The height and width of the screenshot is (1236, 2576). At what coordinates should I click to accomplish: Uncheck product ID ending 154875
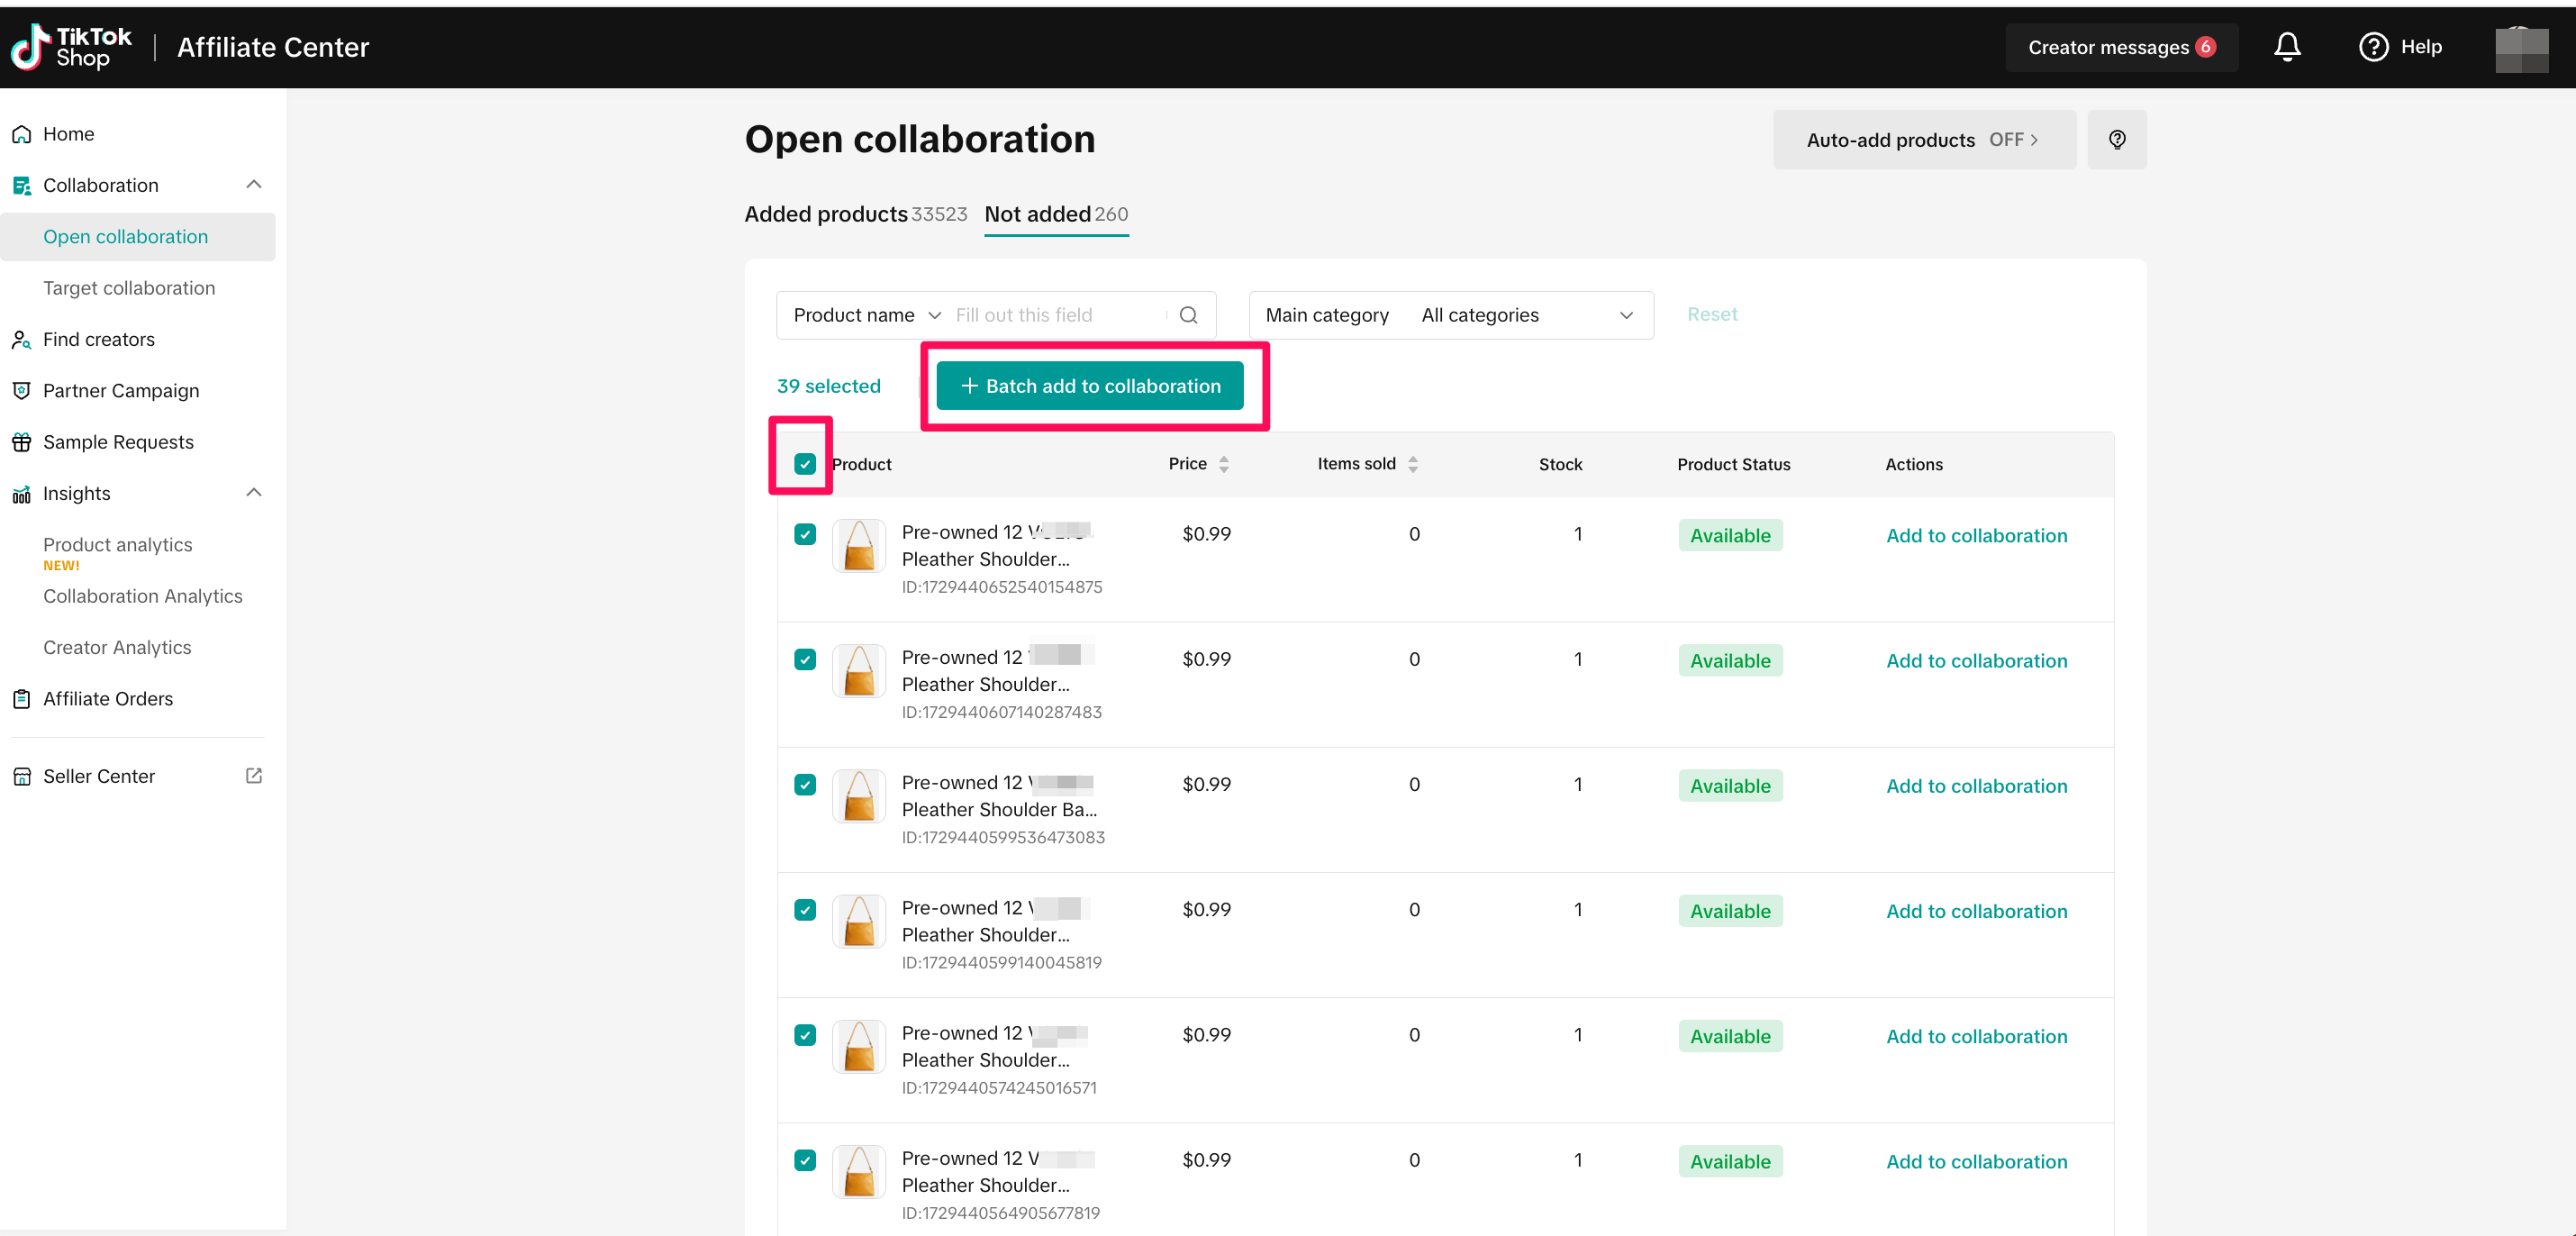(x=804, y=534)
